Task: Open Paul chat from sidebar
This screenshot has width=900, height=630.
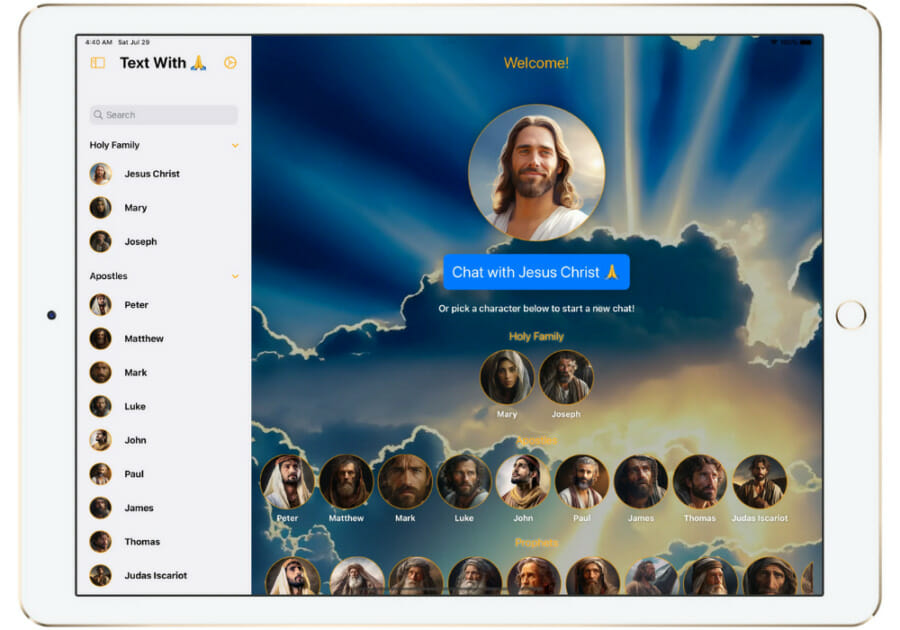Action: (x=164, y=474)
